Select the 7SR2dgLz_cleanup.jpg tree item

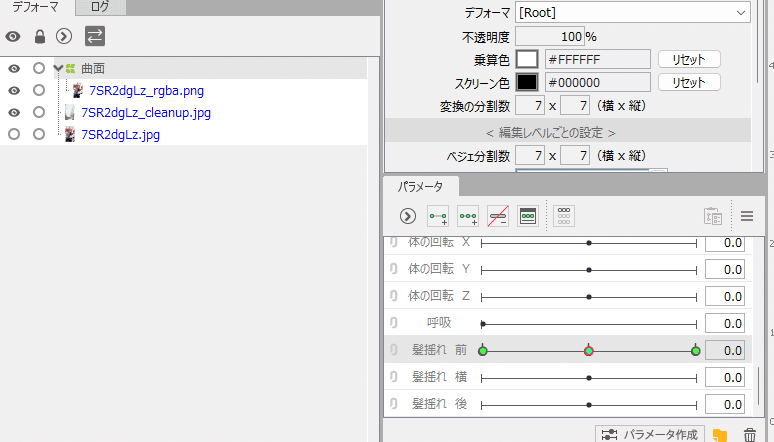[x=146, y=113]
